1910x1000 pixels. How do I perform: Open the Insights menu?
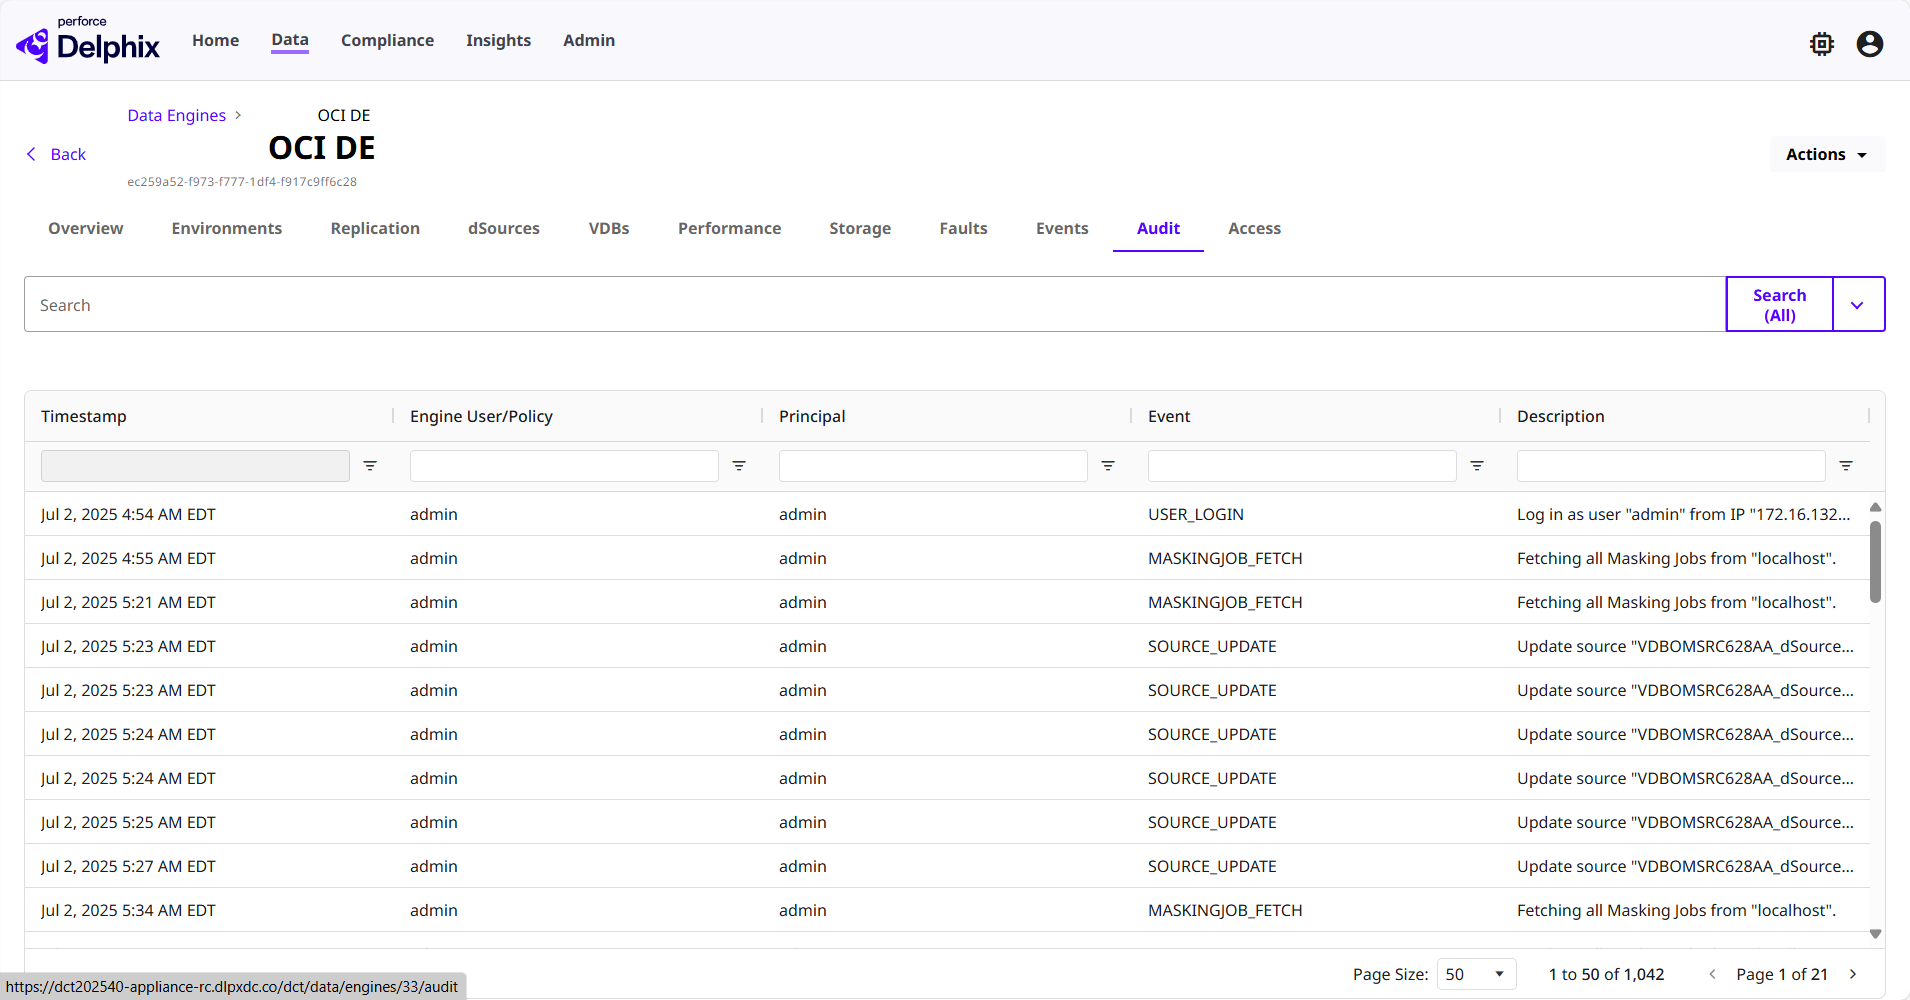click(498, 40)
